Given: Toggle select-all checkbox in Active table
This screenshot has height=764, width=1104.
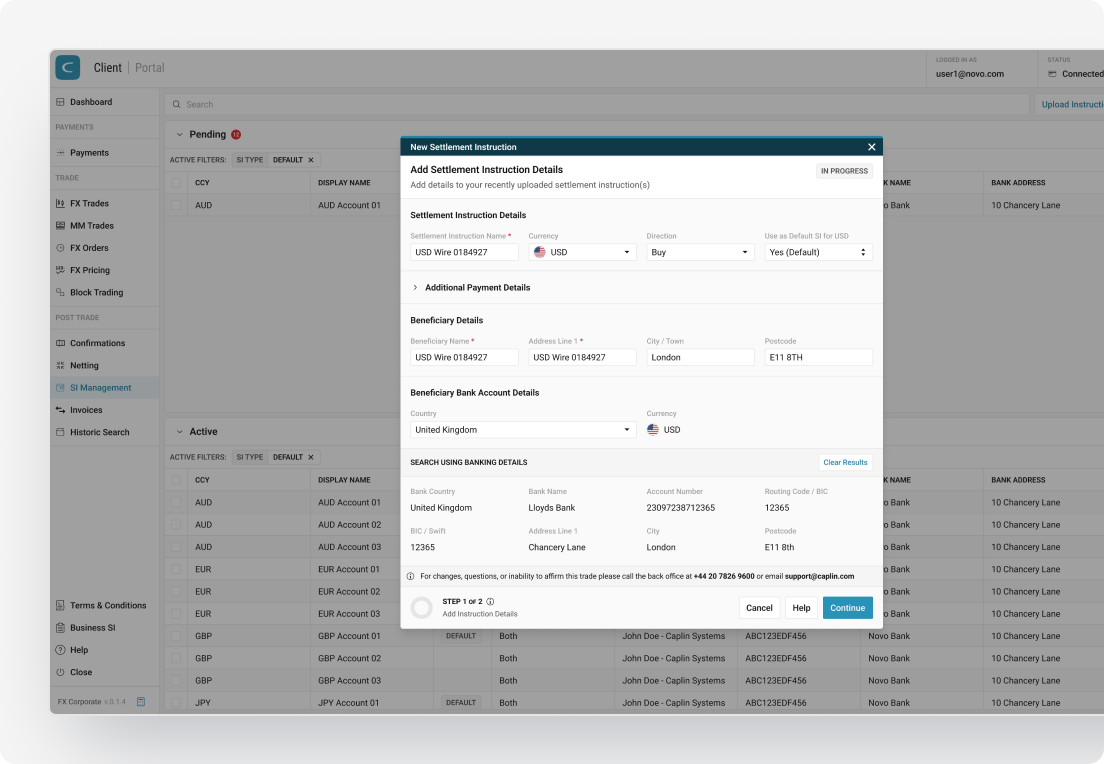Looking at the screenshot, I should pos(176,480).
